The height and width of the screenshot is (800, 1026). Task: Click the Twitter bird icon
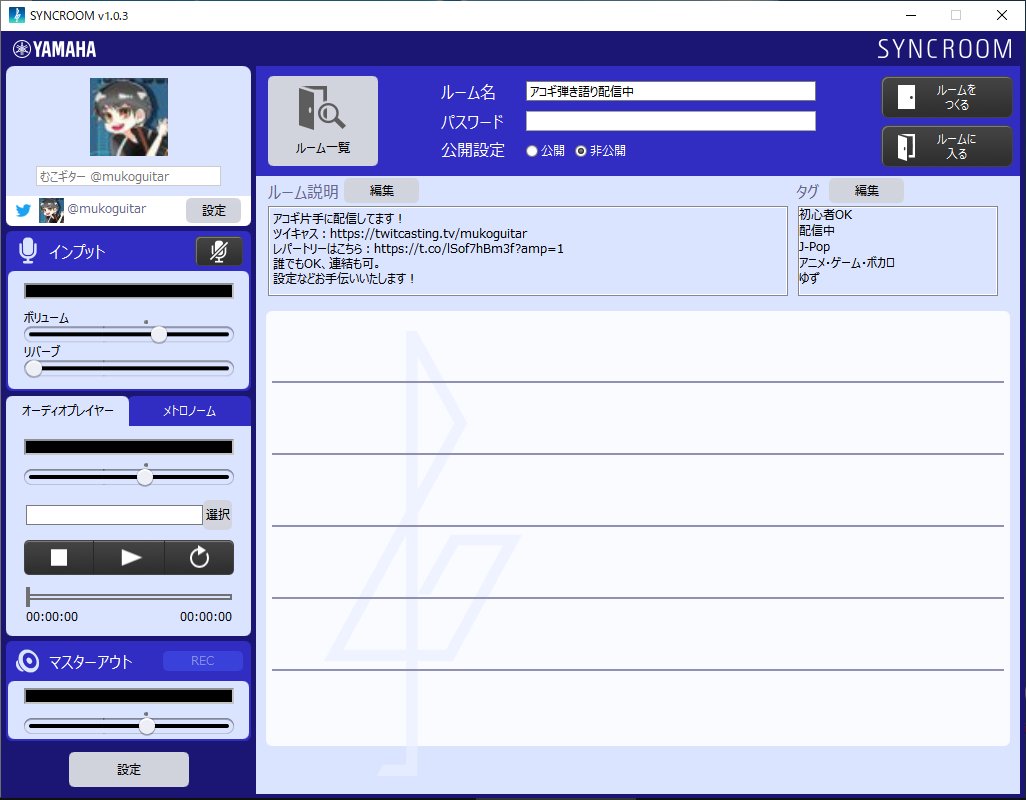24,211
